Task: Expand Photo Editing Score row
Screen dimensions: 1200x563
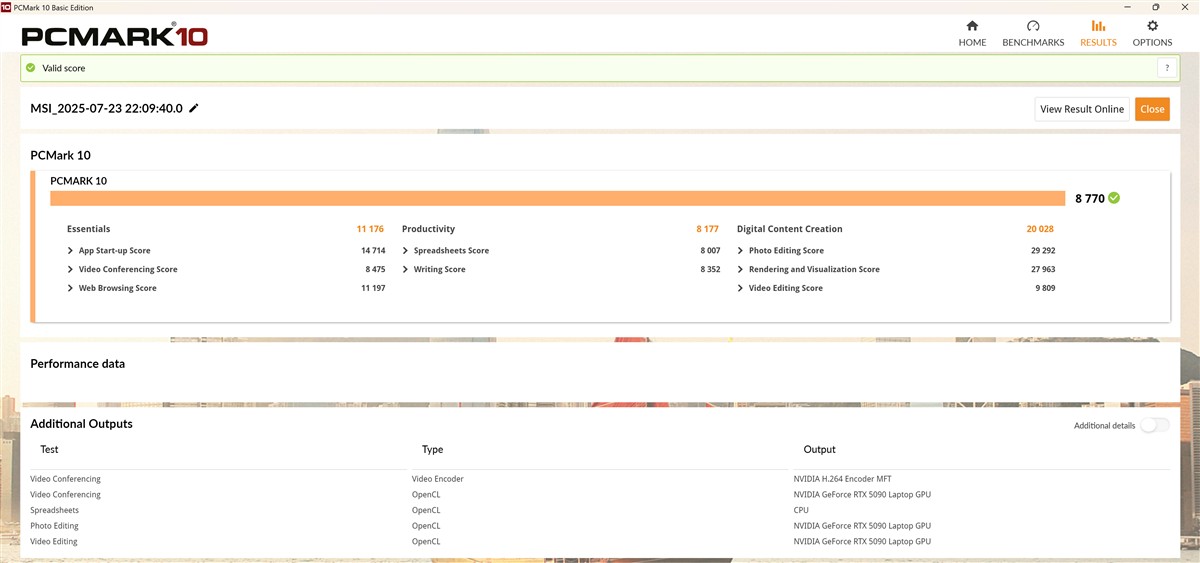Action: 740,251
